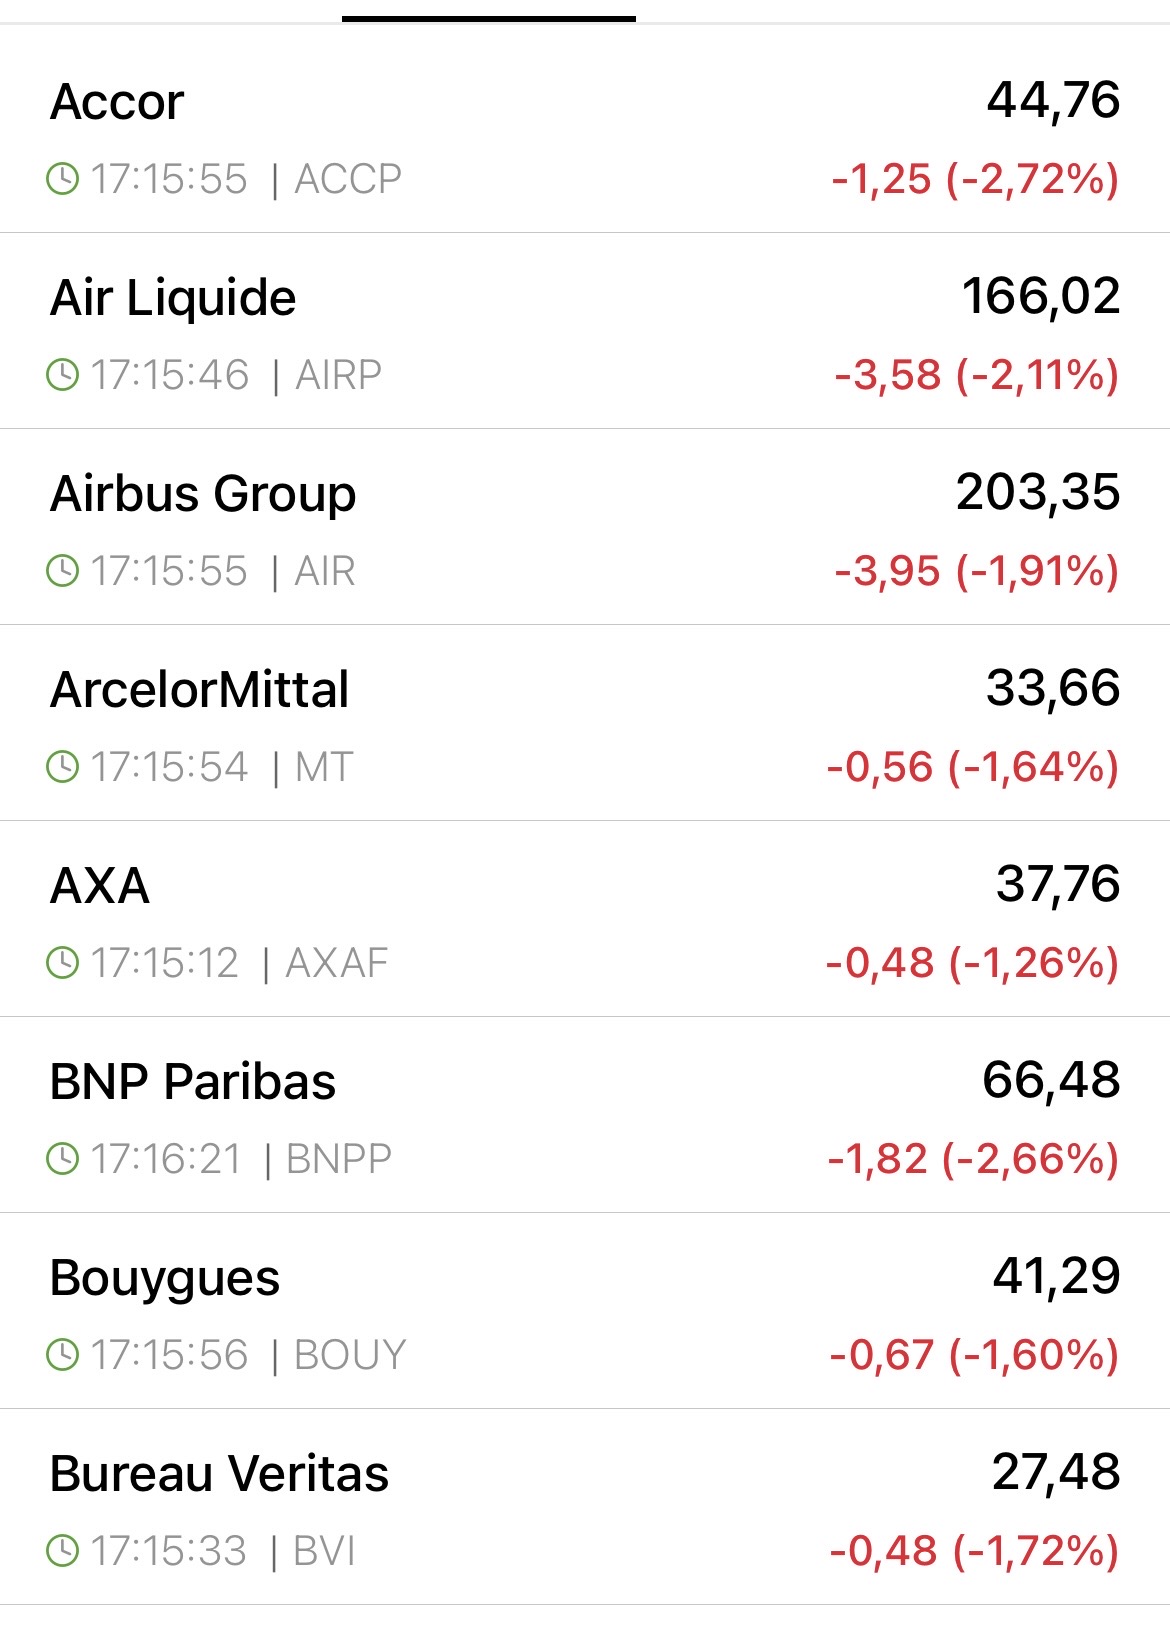This screenshot has width=1170, height=1634.
Task: Tap the clock icon in Airbus Group row
Action: pos(62,572)
